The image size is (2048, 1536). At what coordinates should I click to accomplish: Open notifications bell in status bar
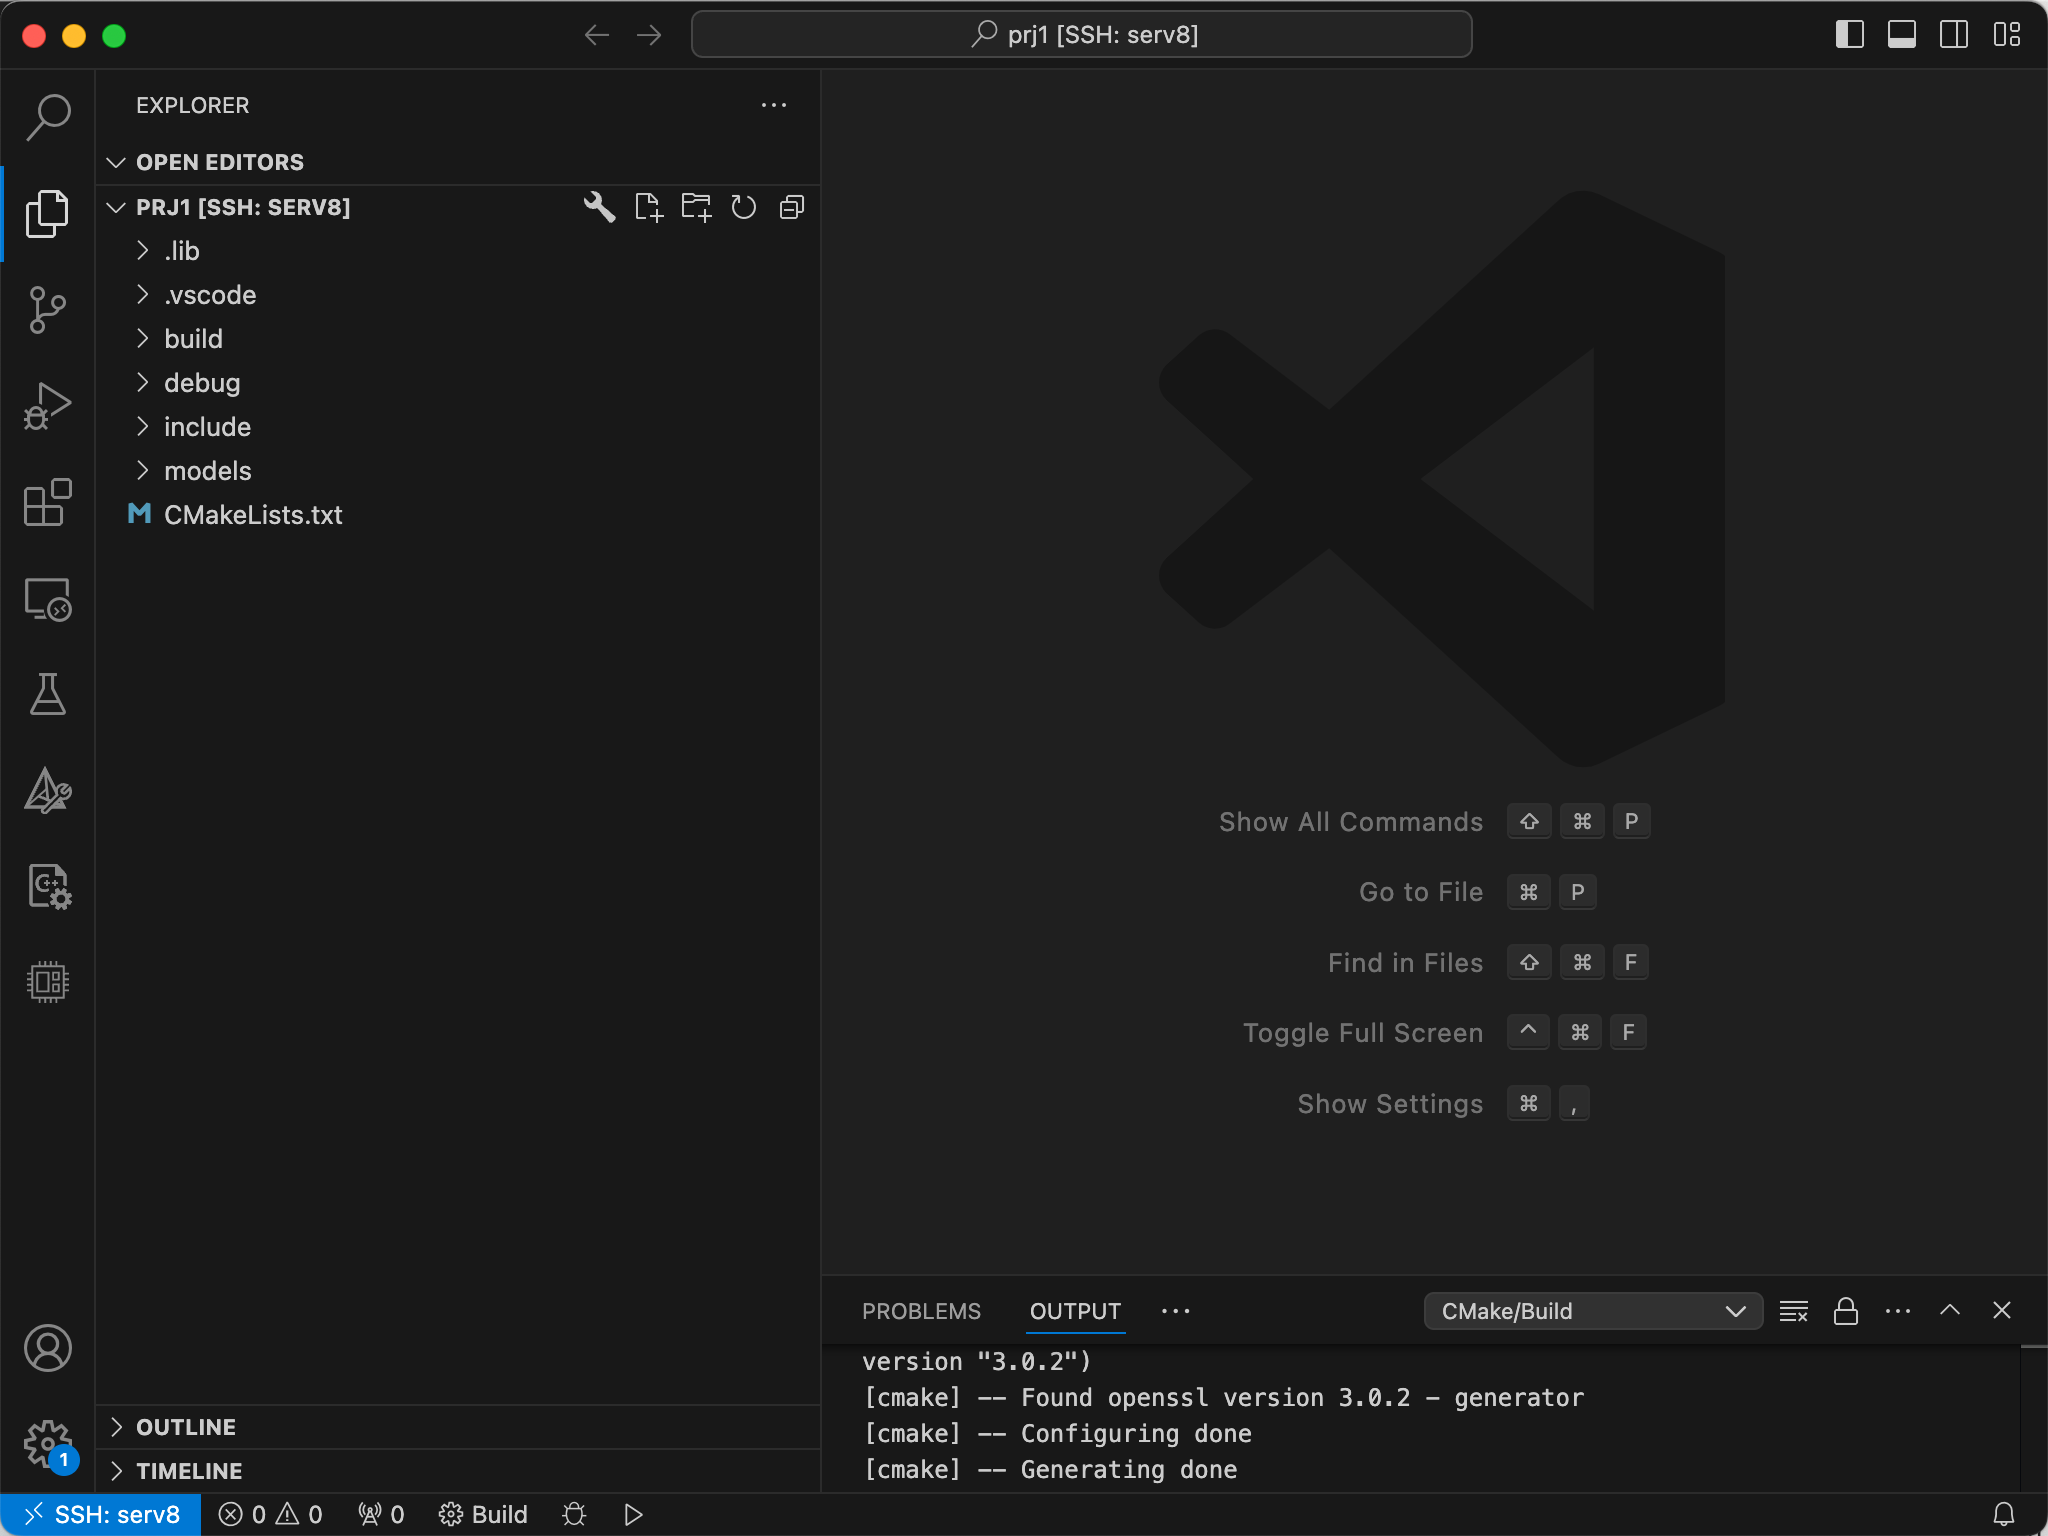click(x=2004, y=1515)
